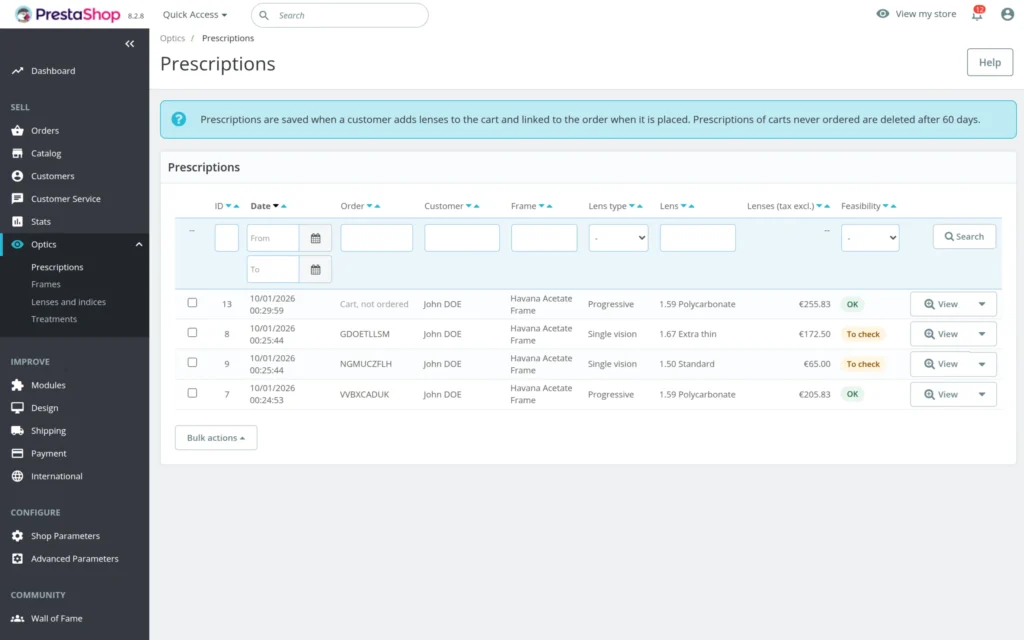Sort ID column descending
The width and height of the screenshot is (1024, 640).
(229, 206)
